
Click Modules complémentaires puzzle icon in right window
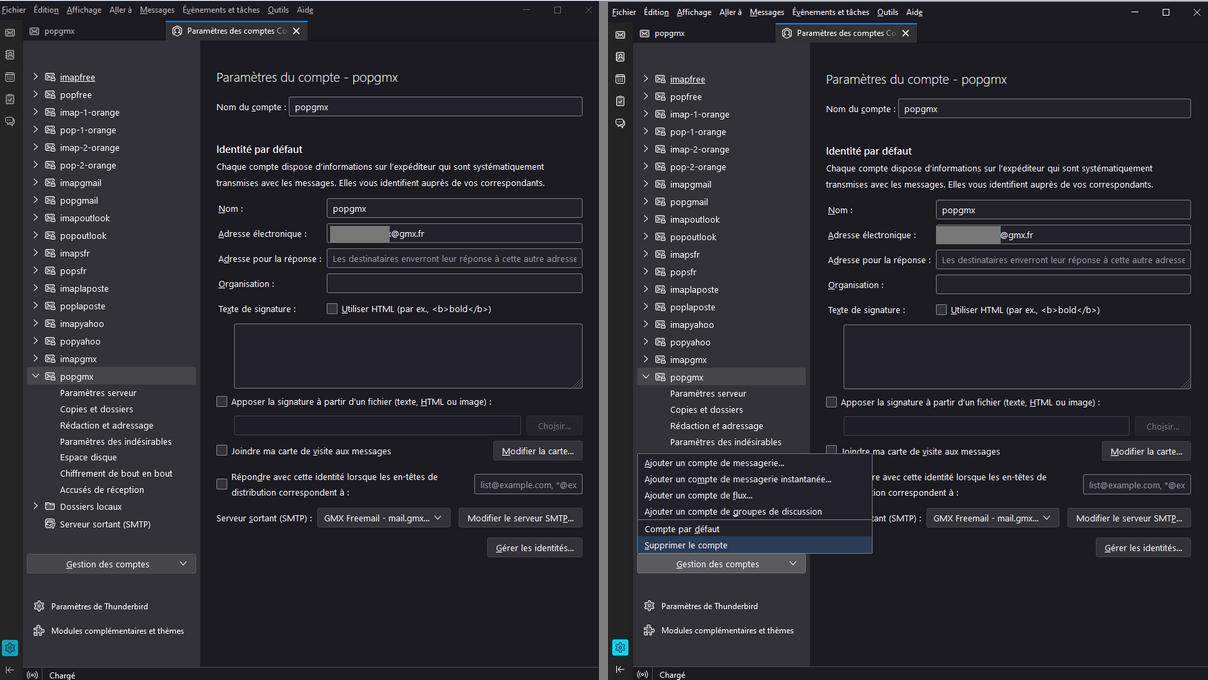click(649, 631)
